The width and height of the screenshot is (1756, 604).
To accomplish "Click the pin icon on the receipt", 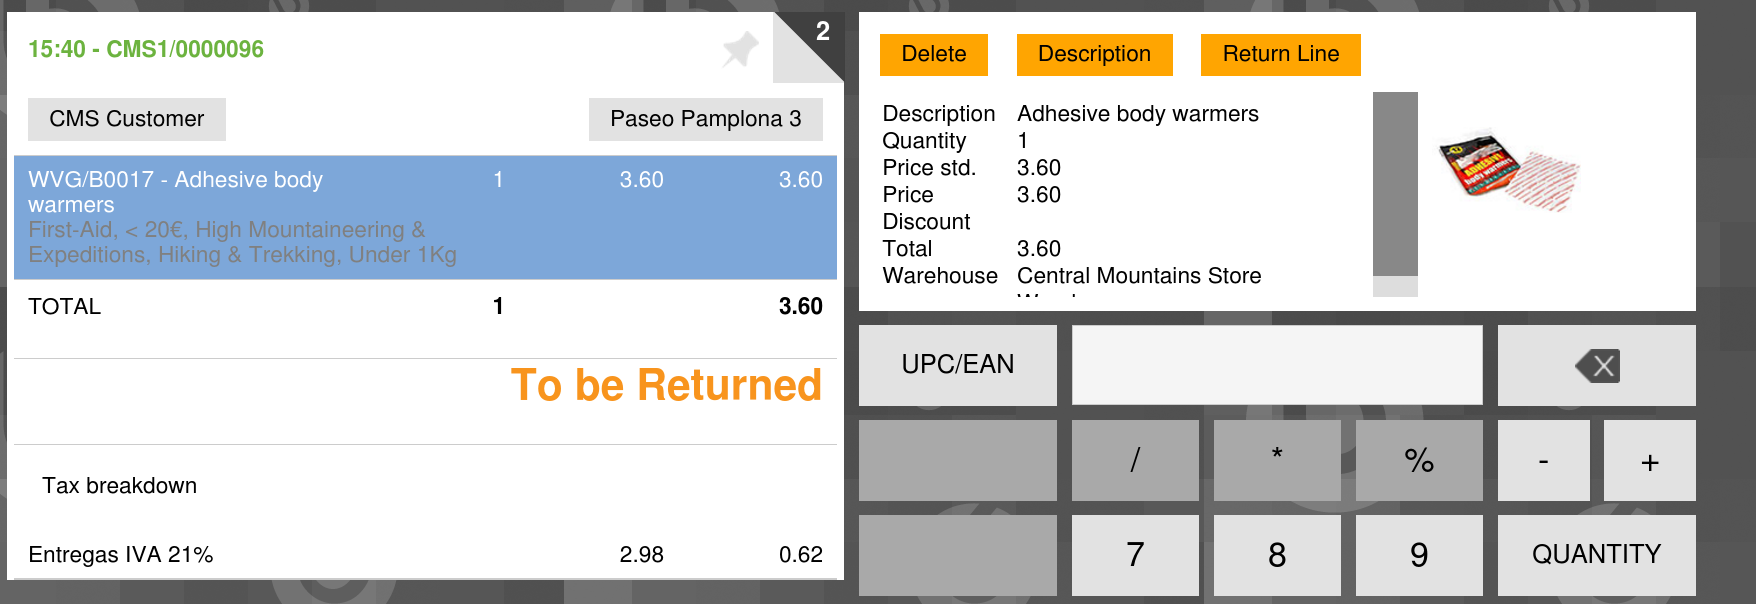I will 740,49.
